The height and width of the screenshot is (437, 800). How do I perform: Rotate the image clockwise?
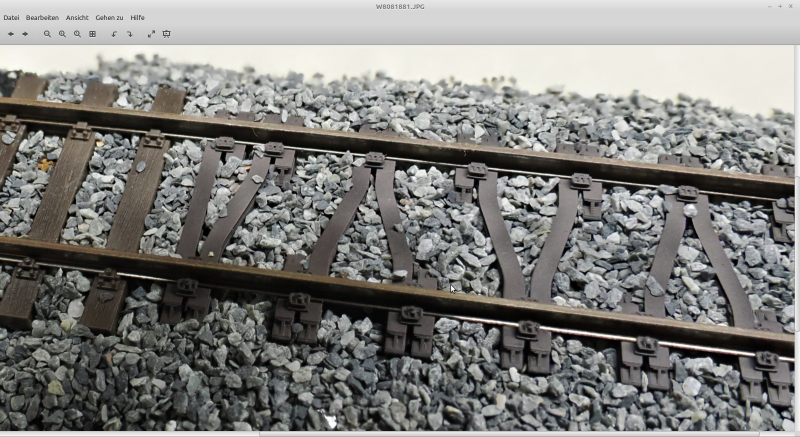130,34
